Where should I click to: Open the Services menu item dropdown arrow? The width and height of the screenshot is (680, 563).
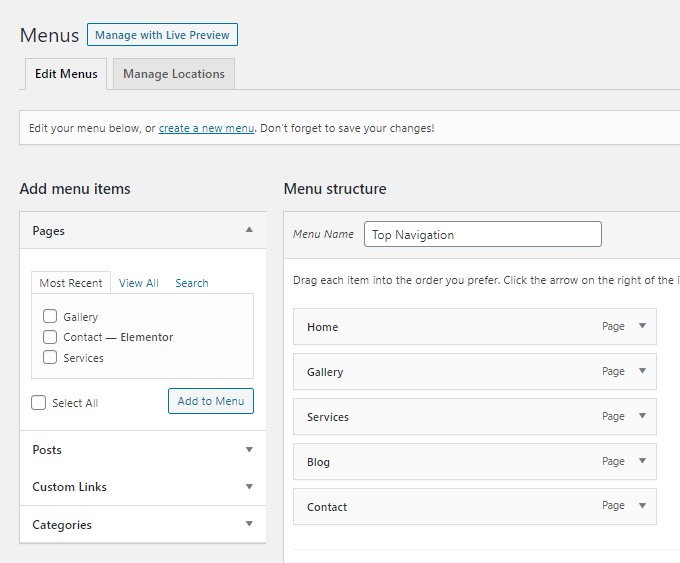[642, 416]
